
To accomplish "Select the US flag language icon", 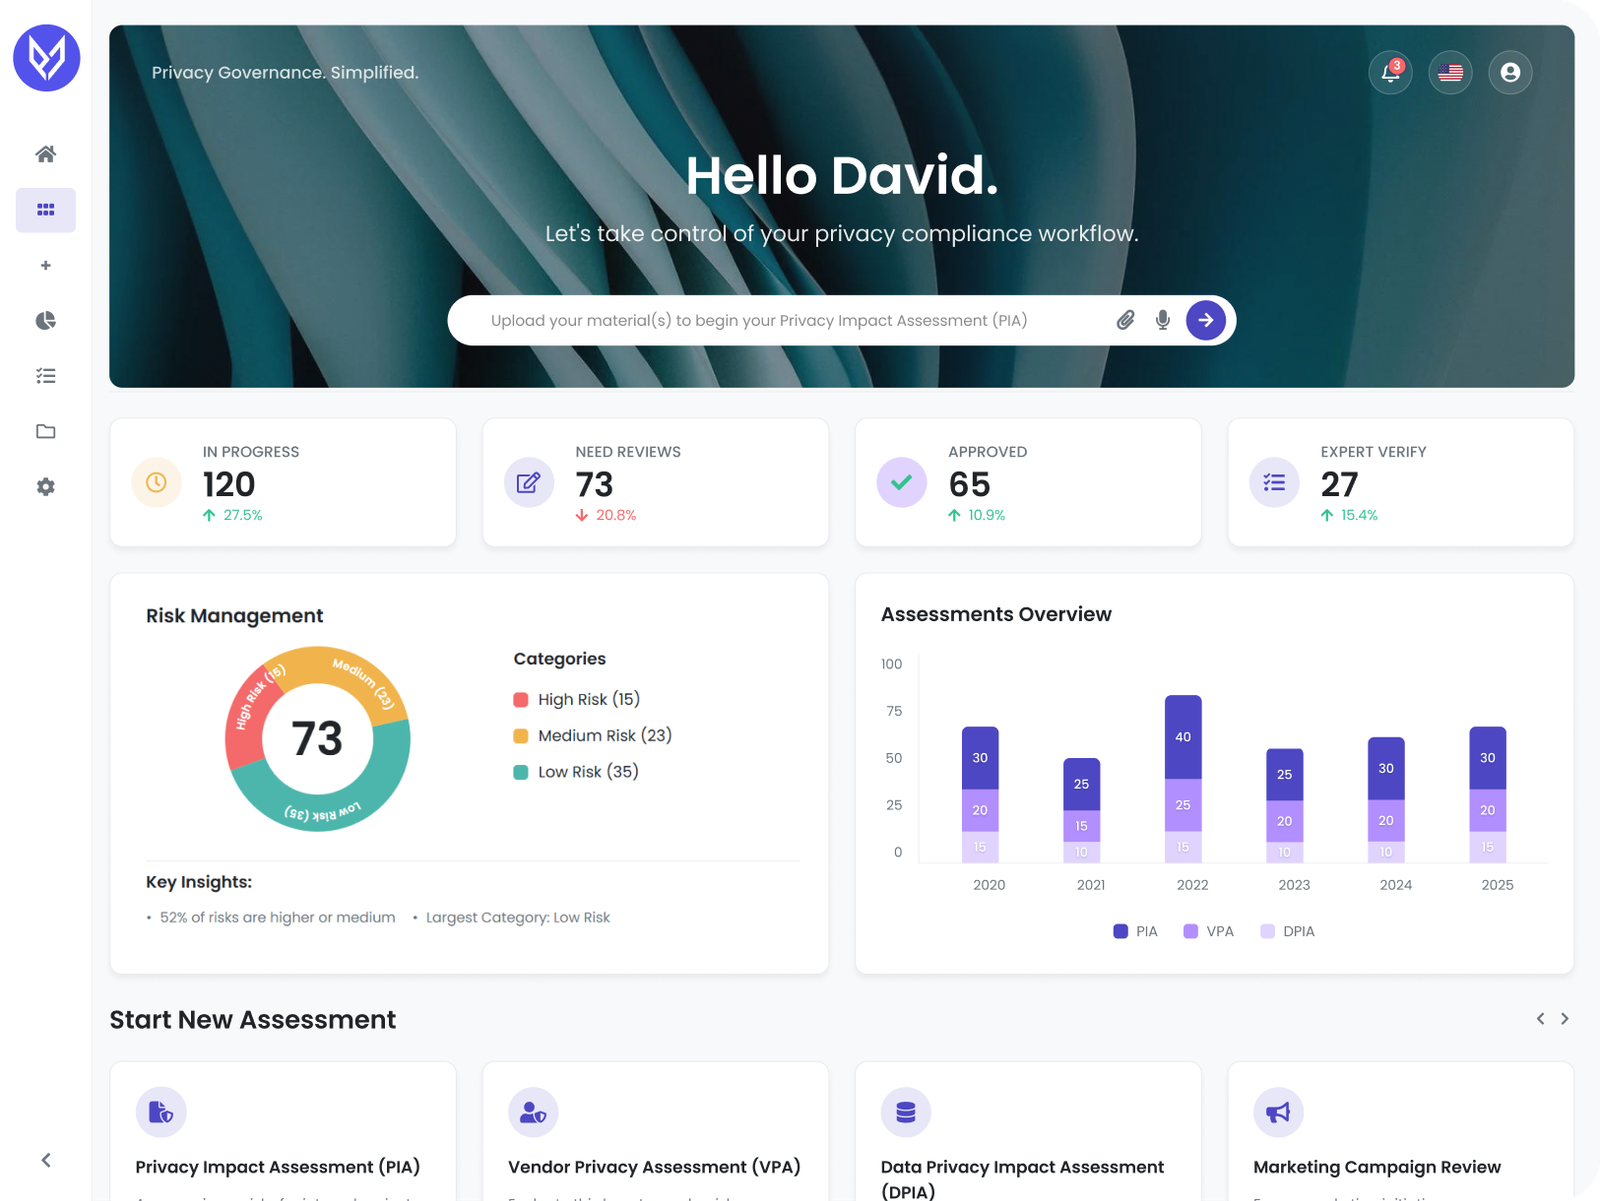I will point(1450,72).
